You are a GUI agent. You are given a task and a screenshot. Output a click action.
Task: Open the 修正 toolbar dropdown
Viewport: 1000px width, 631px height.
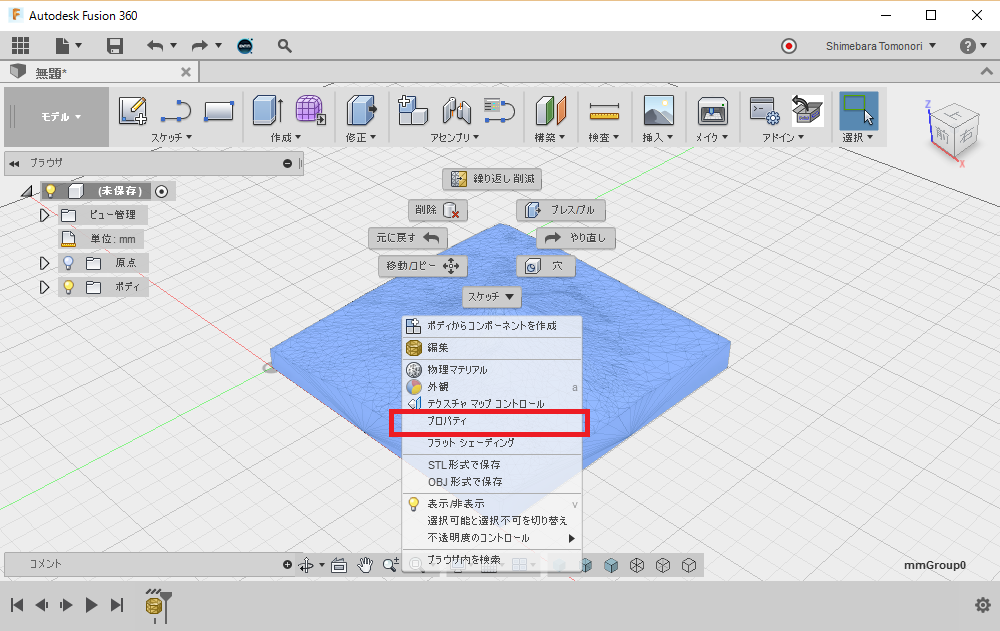click(360, 137)
